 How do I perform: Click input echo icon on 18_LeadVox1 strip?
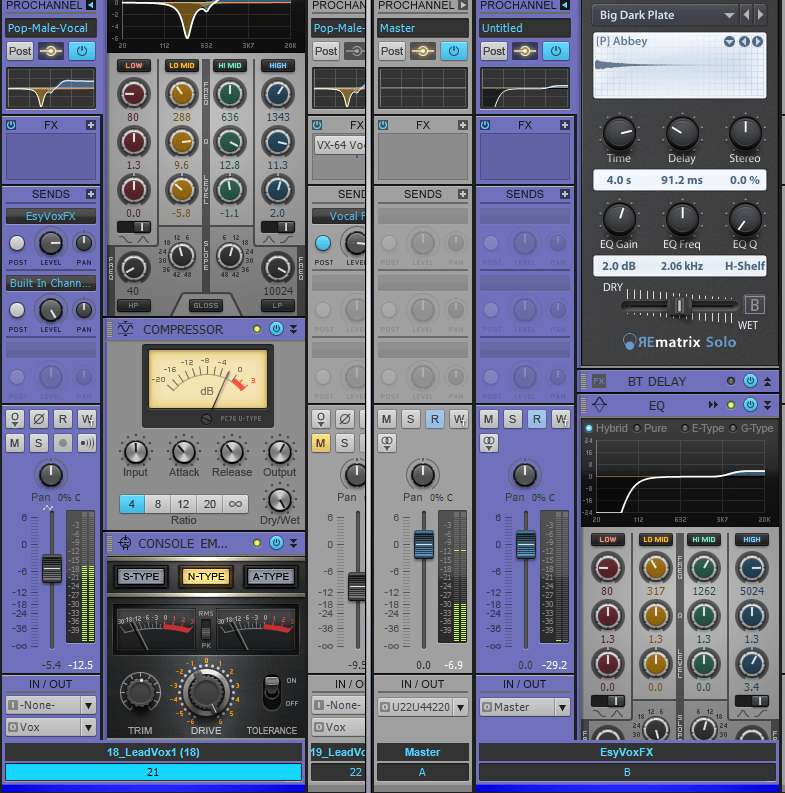[x=15, y=419]
